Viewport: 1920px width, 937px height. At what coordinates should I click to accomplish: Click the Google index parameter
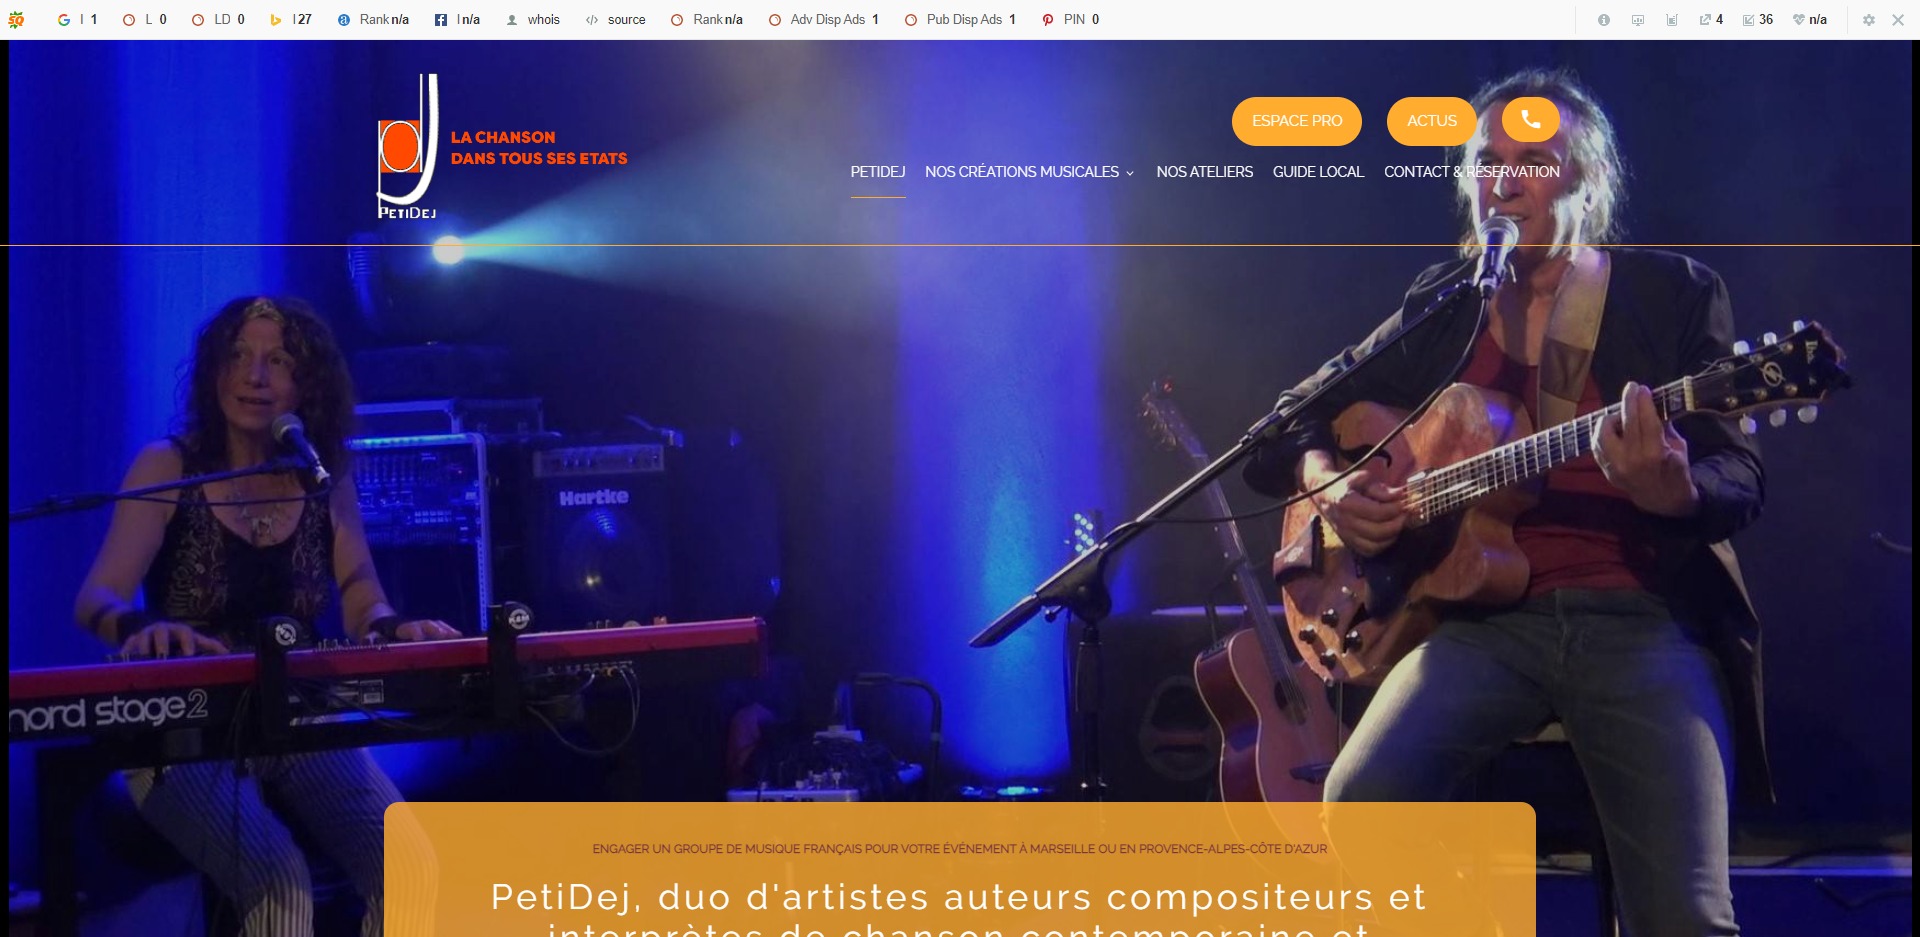[x=77, y=20]
